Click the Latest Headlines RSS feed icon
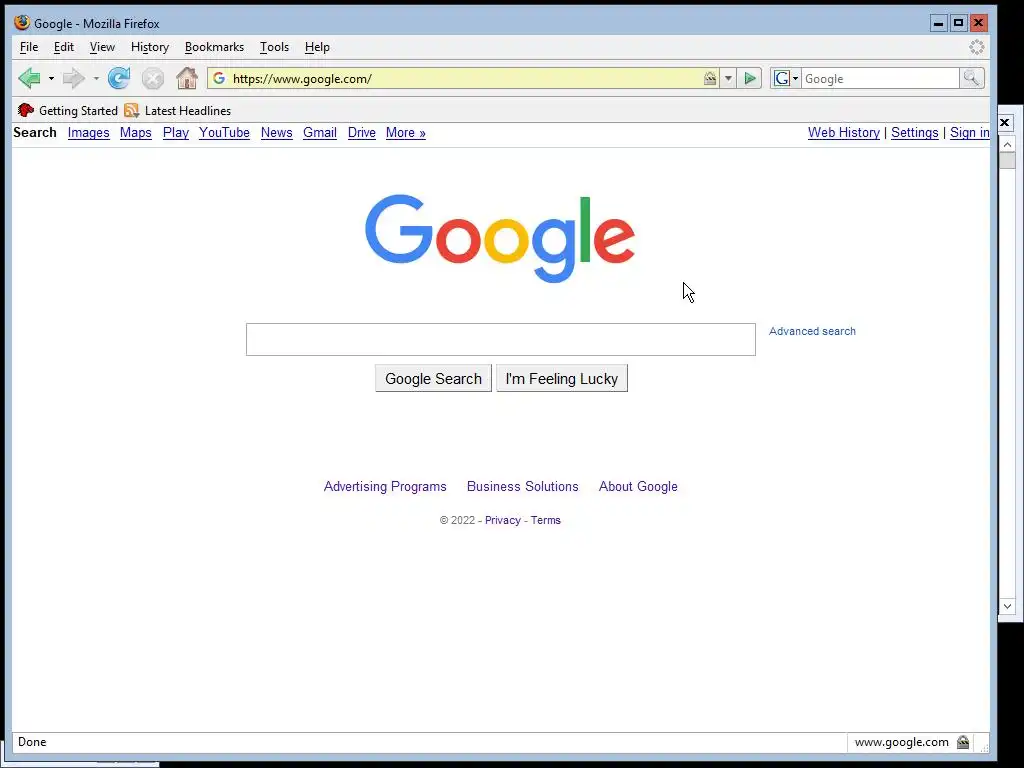 (132, 110)
